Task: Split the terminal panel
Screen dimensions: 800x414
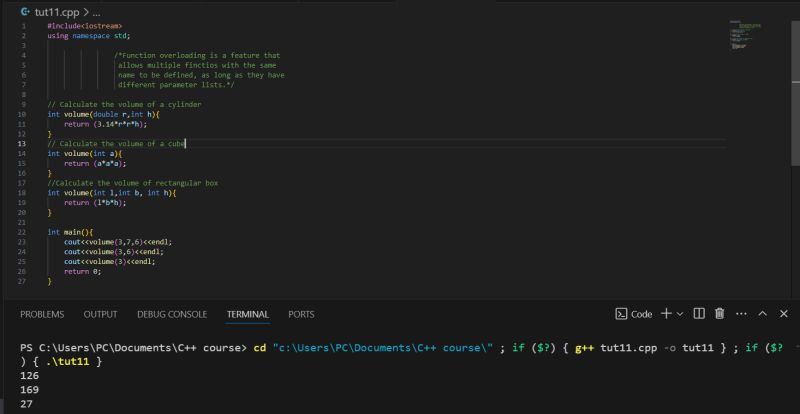Action: 699,314
